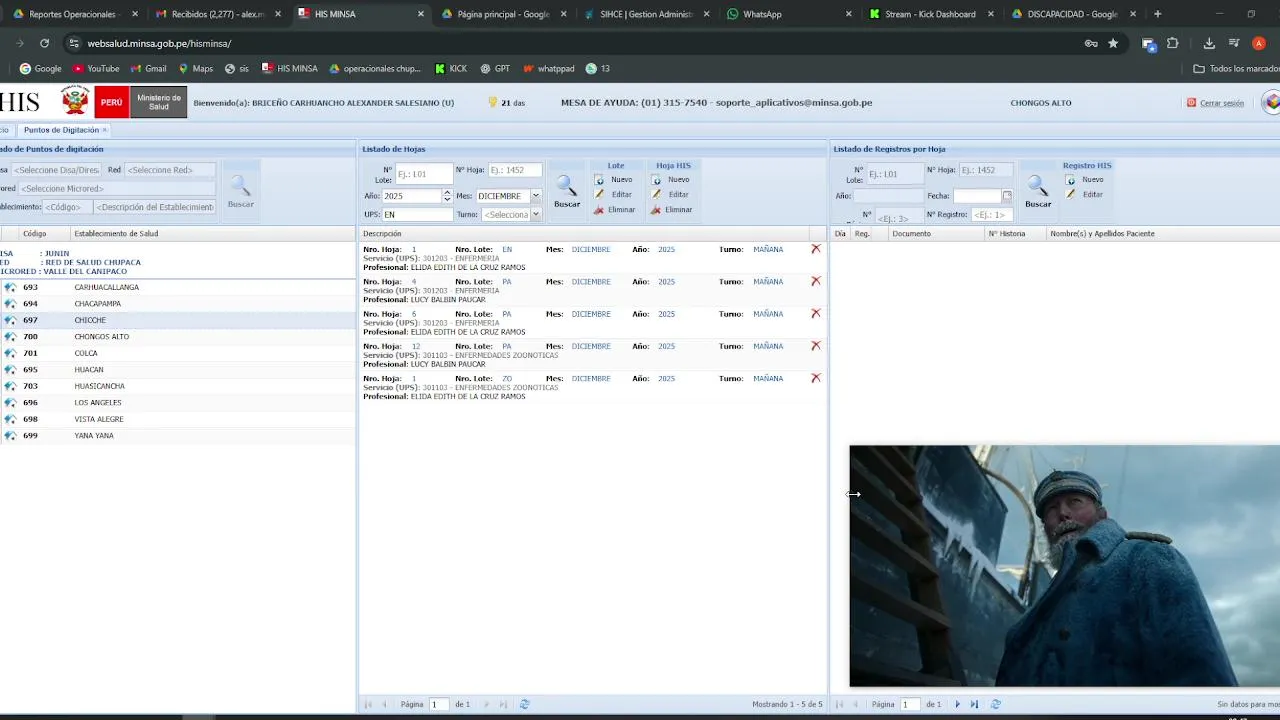Open the Turno dropdown
This screenshot has width=1280, height=720.
coord(536,214)
